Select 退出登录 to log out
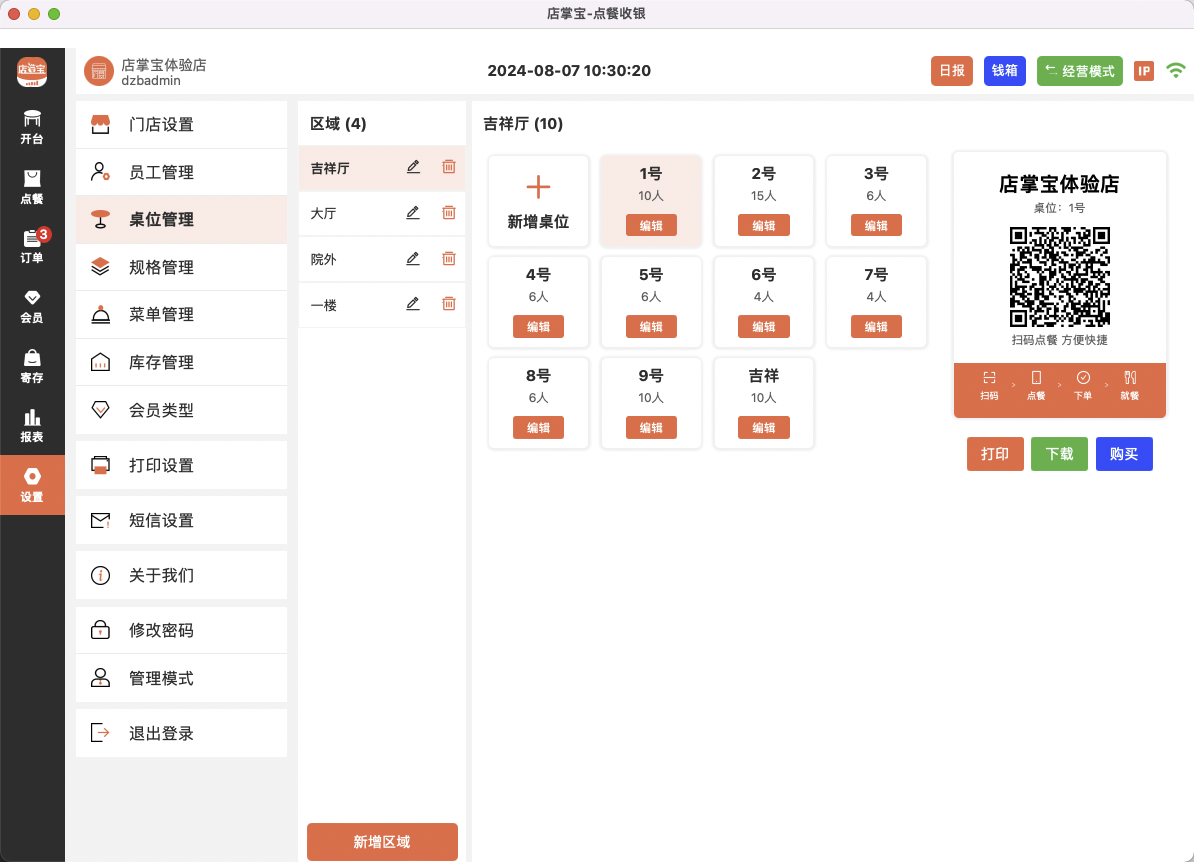The width and height of the screenshot is (1194, 862). click(x=181, y=733)
